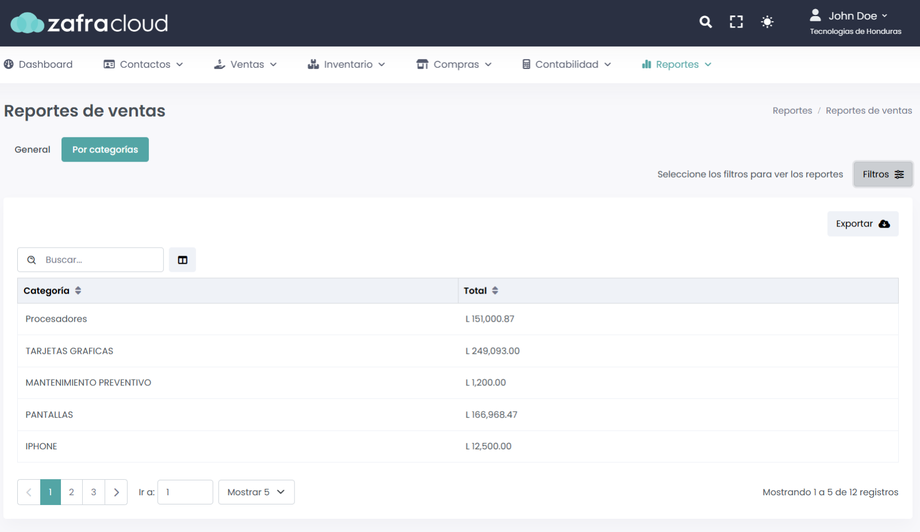Open the search magnifier in header
The height and width of the screenshot is (532, 920).
(705, 22)
